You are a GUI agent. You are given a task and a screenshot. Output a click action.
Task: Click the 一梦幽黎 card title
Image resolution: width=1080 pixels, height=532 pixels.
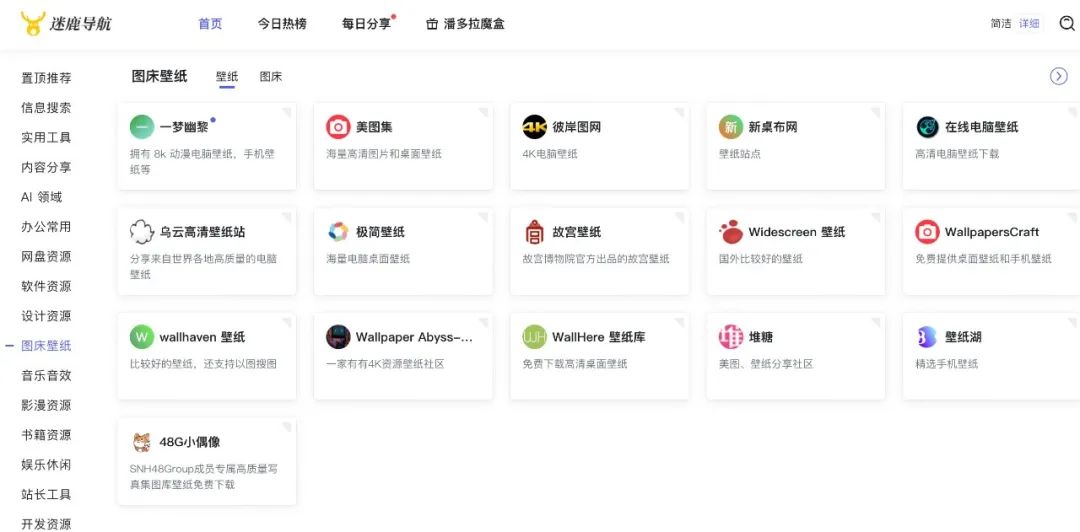pyautogui.click(x=184, y=127)
